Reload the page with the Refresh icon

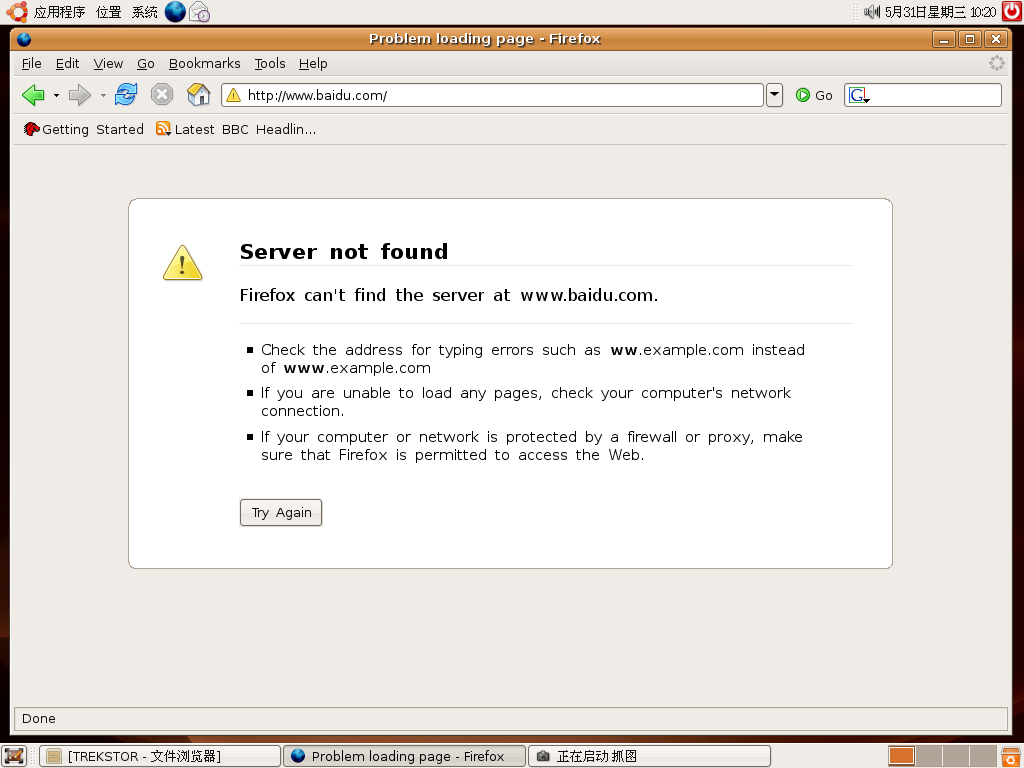126,95
